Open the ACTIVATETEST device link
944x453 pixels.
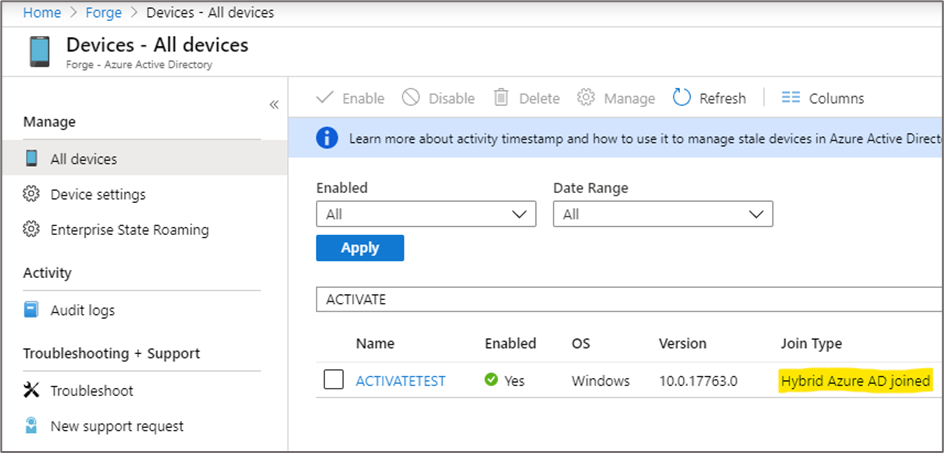point(400,380)
